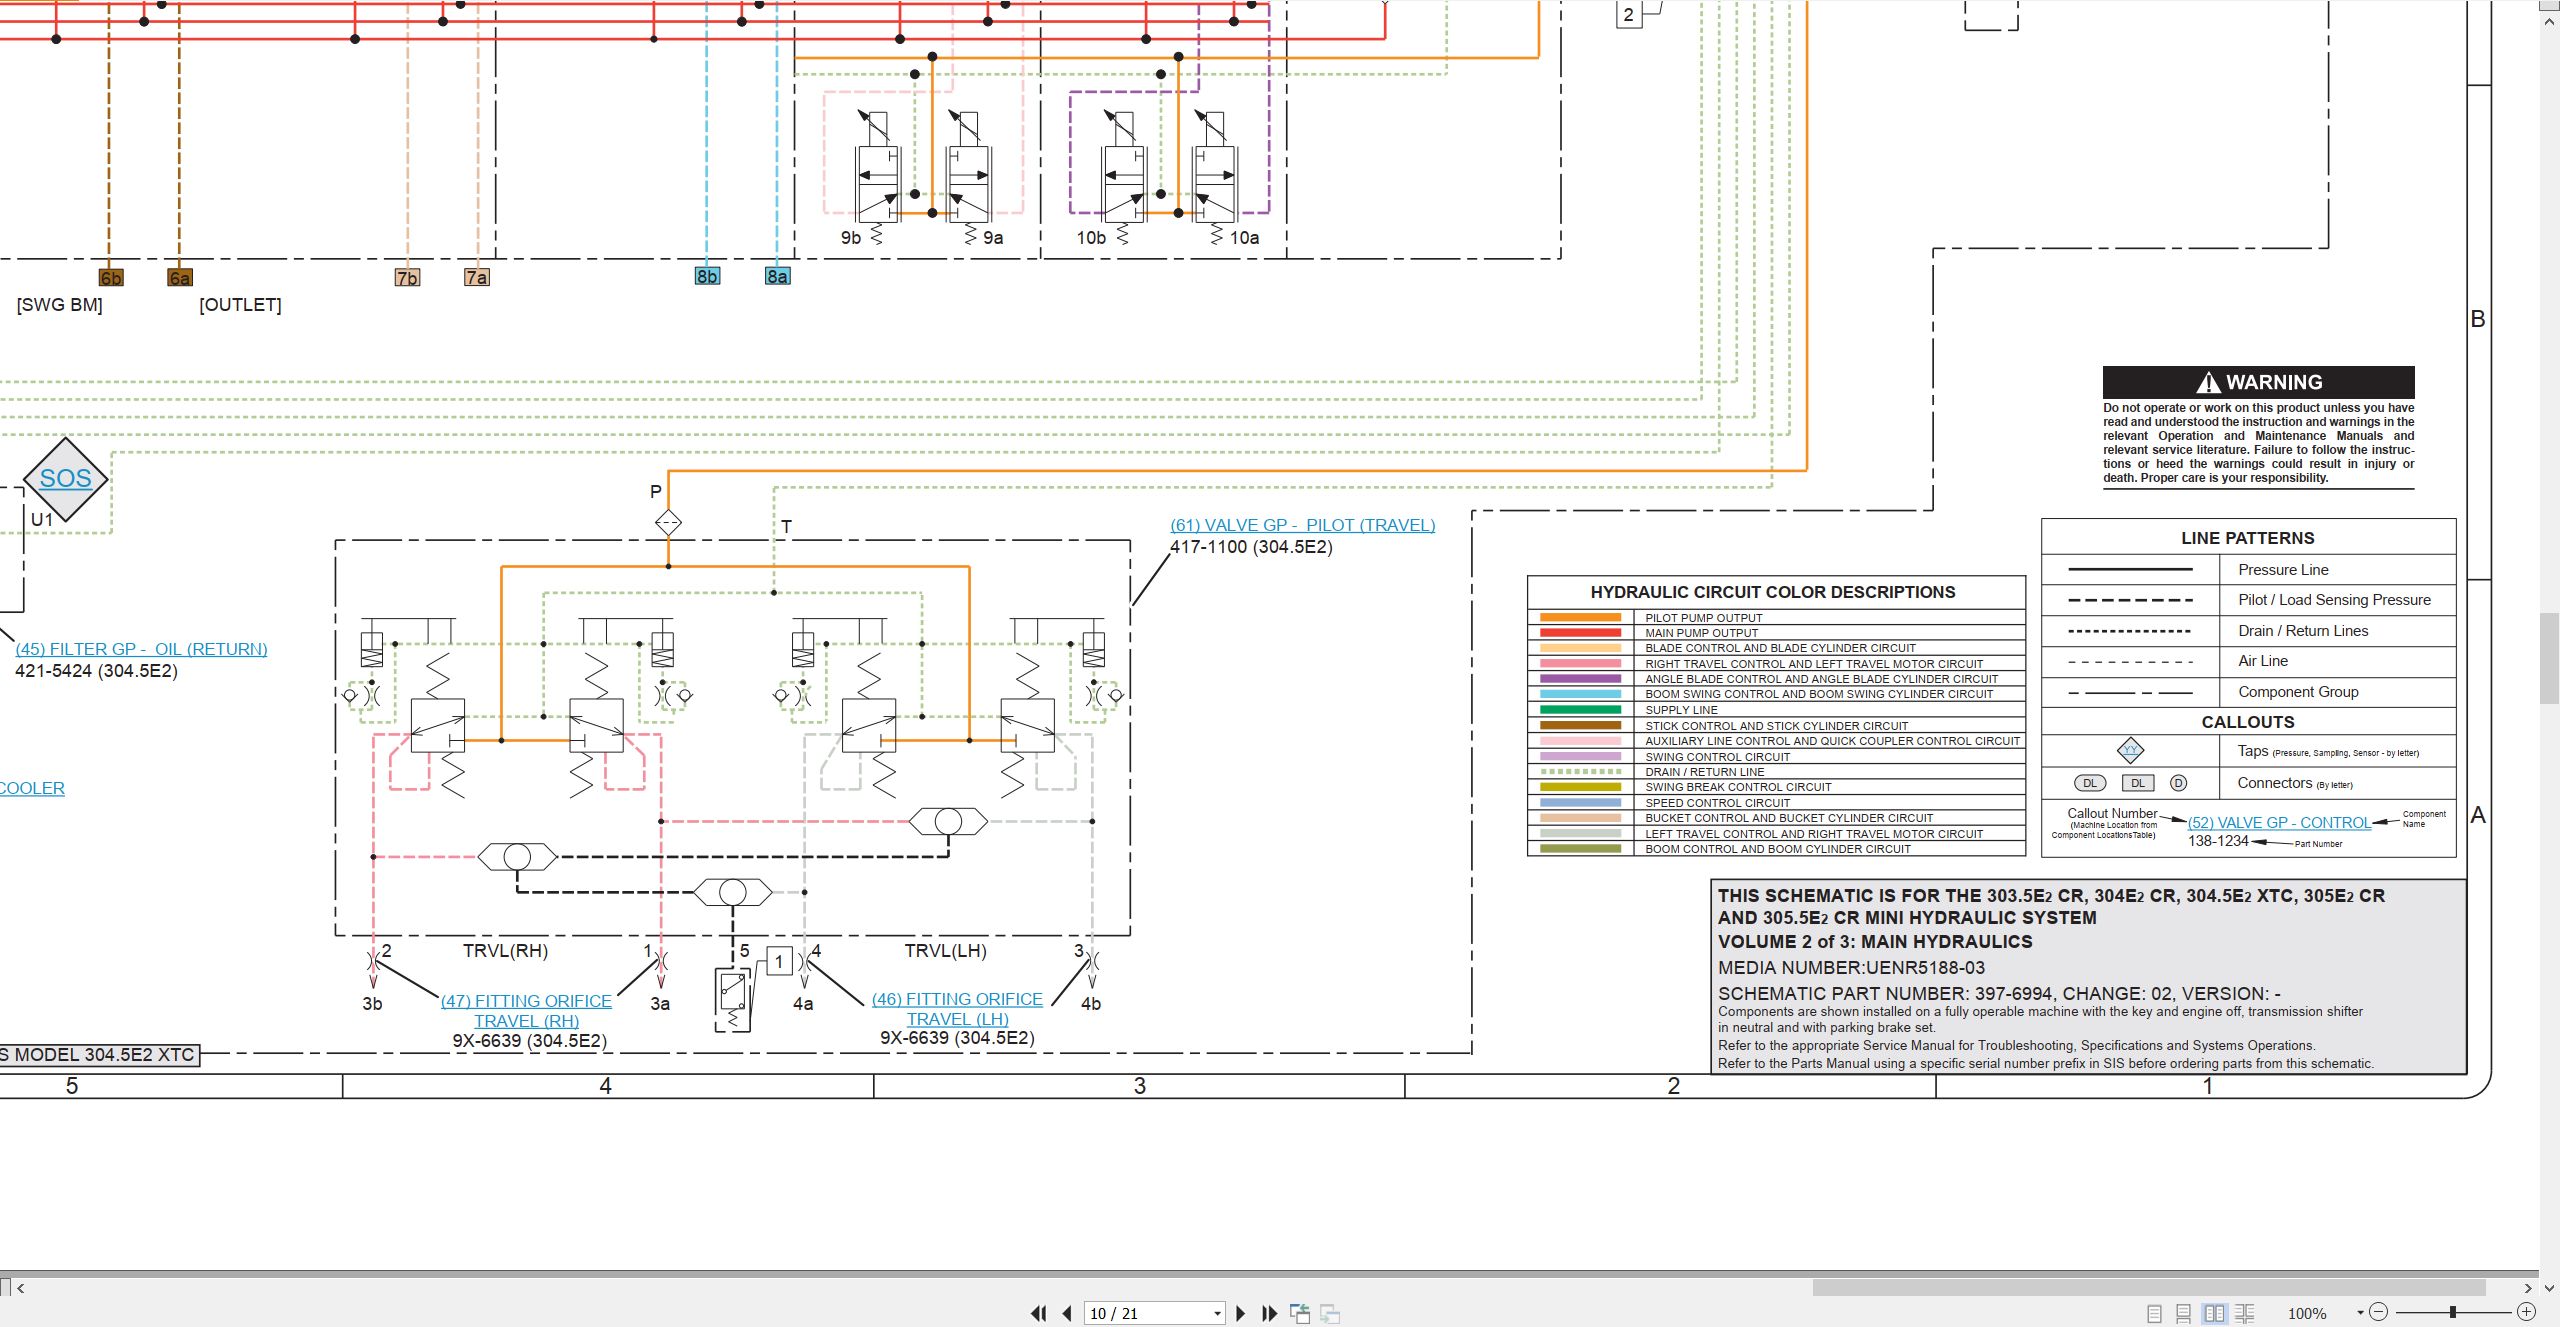
Task: Click the PILOT PUMP OUTPUT orange swatch
Action: [x=1580, y=618]
